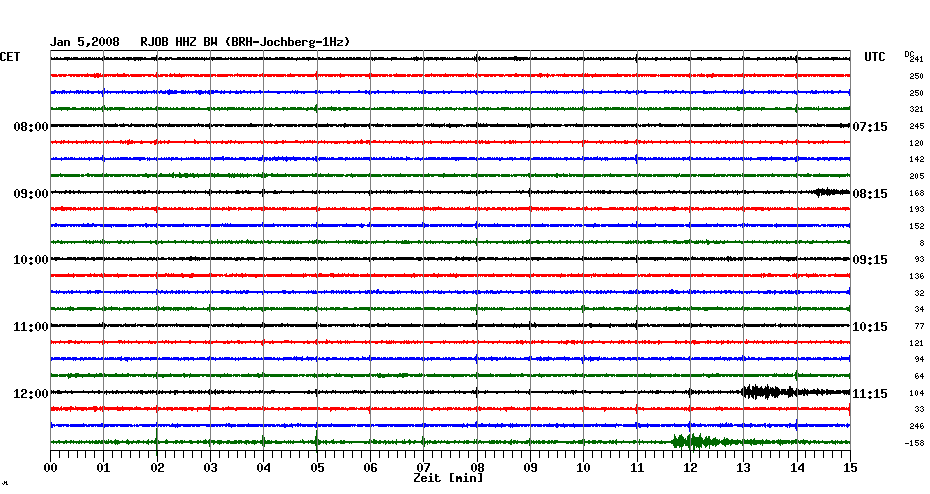The height and width of the screenshot is (494, 930).
Task: Click minute axis tick label 13
Action: pyautogui.click(x=744, y=467)
